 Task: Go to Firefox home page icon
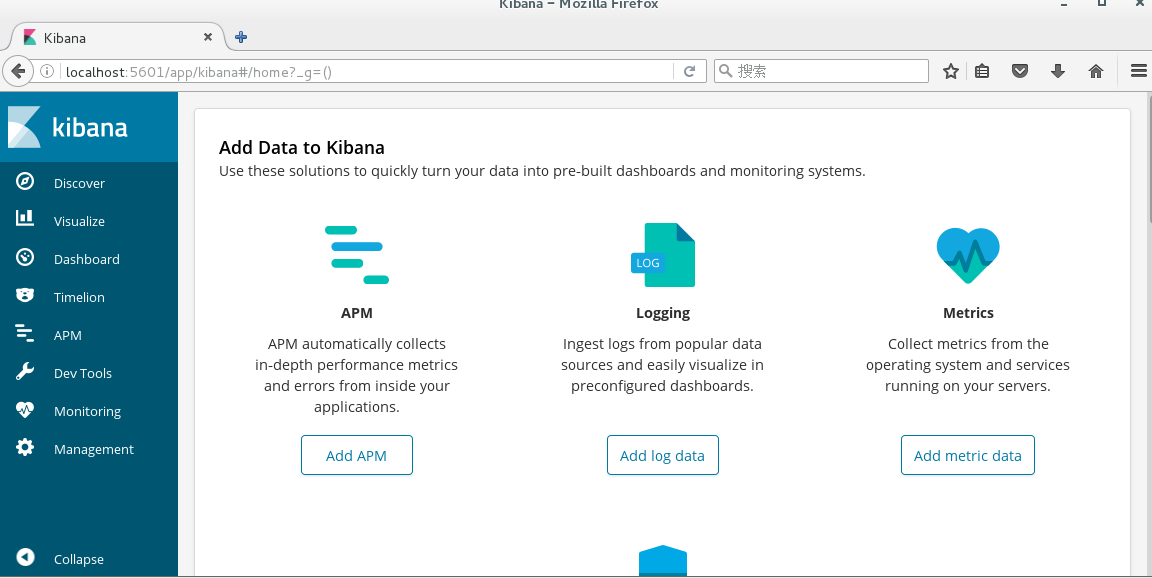(1095, 71)
